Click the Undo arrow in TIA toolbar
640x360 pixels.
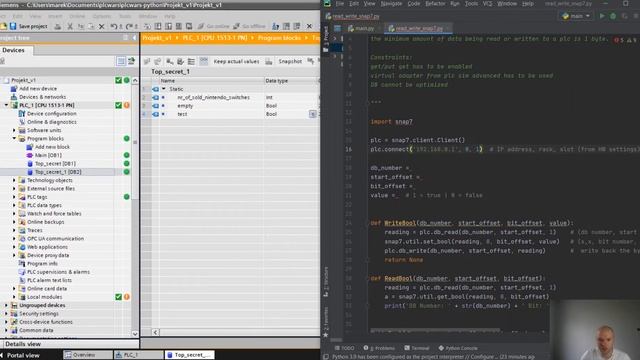(114, 27)
